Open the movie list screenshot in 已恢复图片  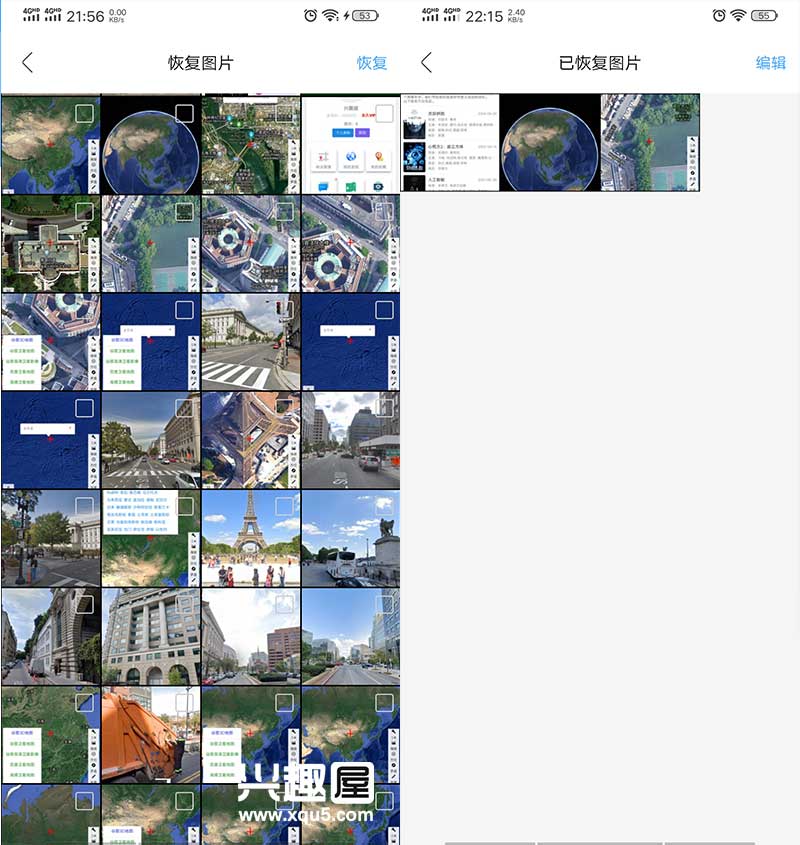[450, 142]
